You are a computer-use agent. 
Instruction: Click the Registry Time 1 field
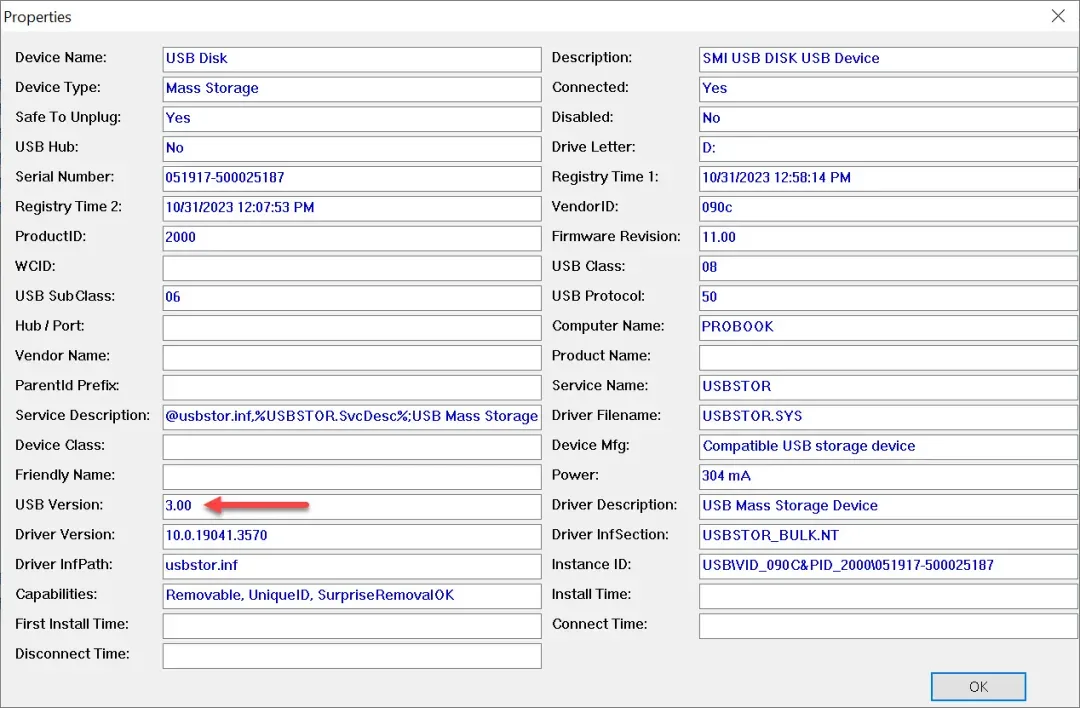[x=887, y=178]
